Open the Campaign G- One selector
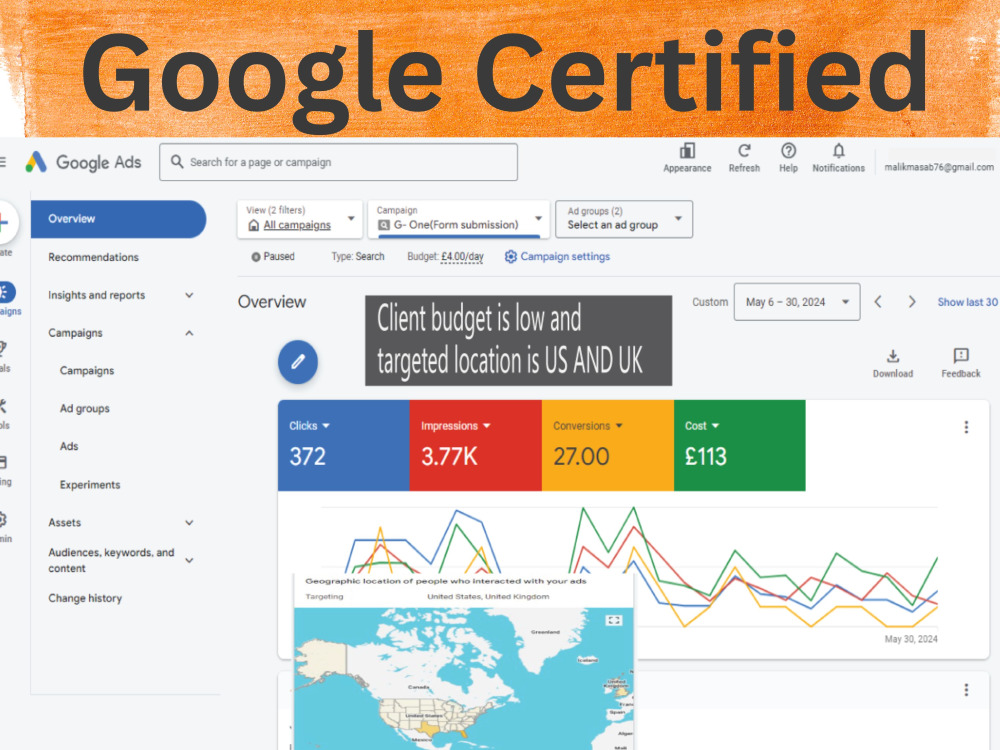 tap(459, 219)
